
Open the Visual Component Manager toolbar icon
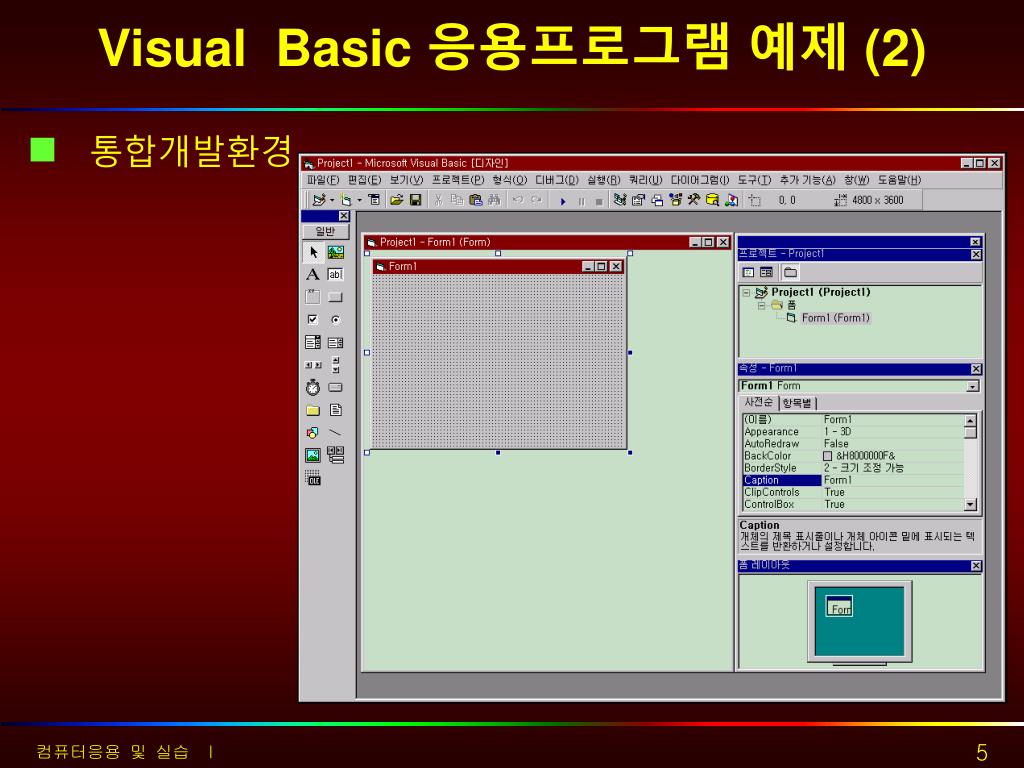732,200
